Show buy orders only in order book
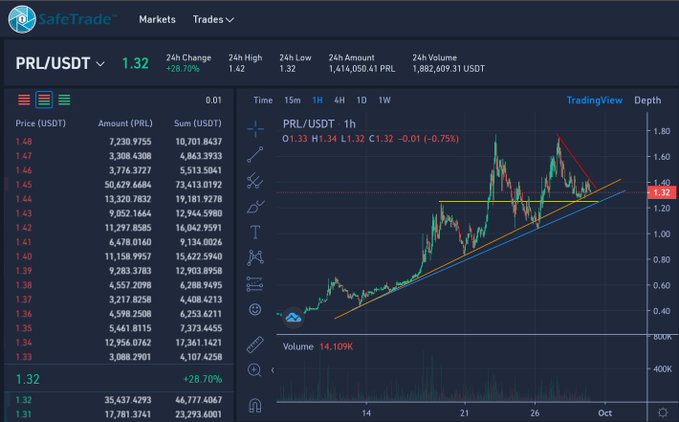 [64, 100]
